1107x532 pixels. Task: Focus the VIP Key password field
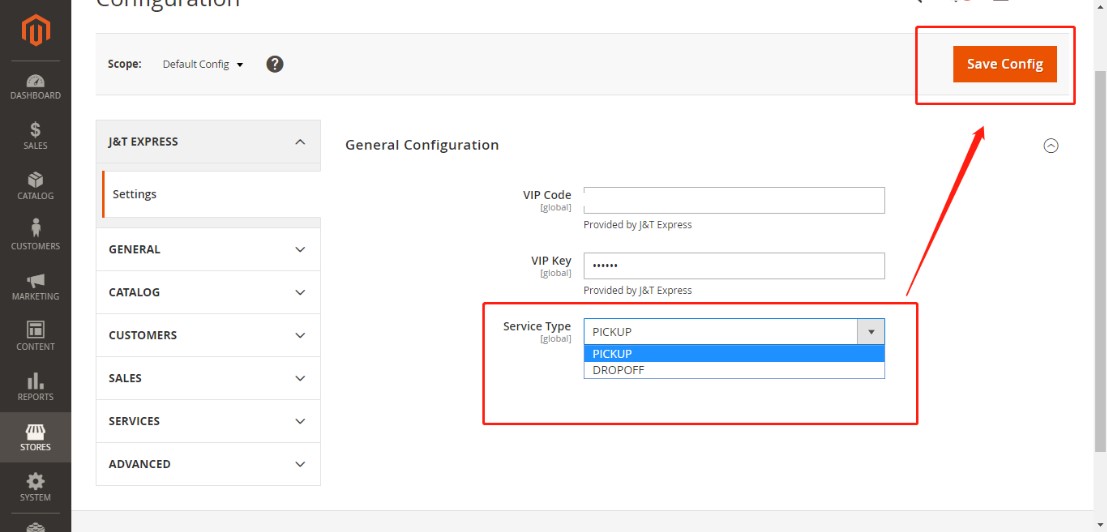(x=734, y=266)
